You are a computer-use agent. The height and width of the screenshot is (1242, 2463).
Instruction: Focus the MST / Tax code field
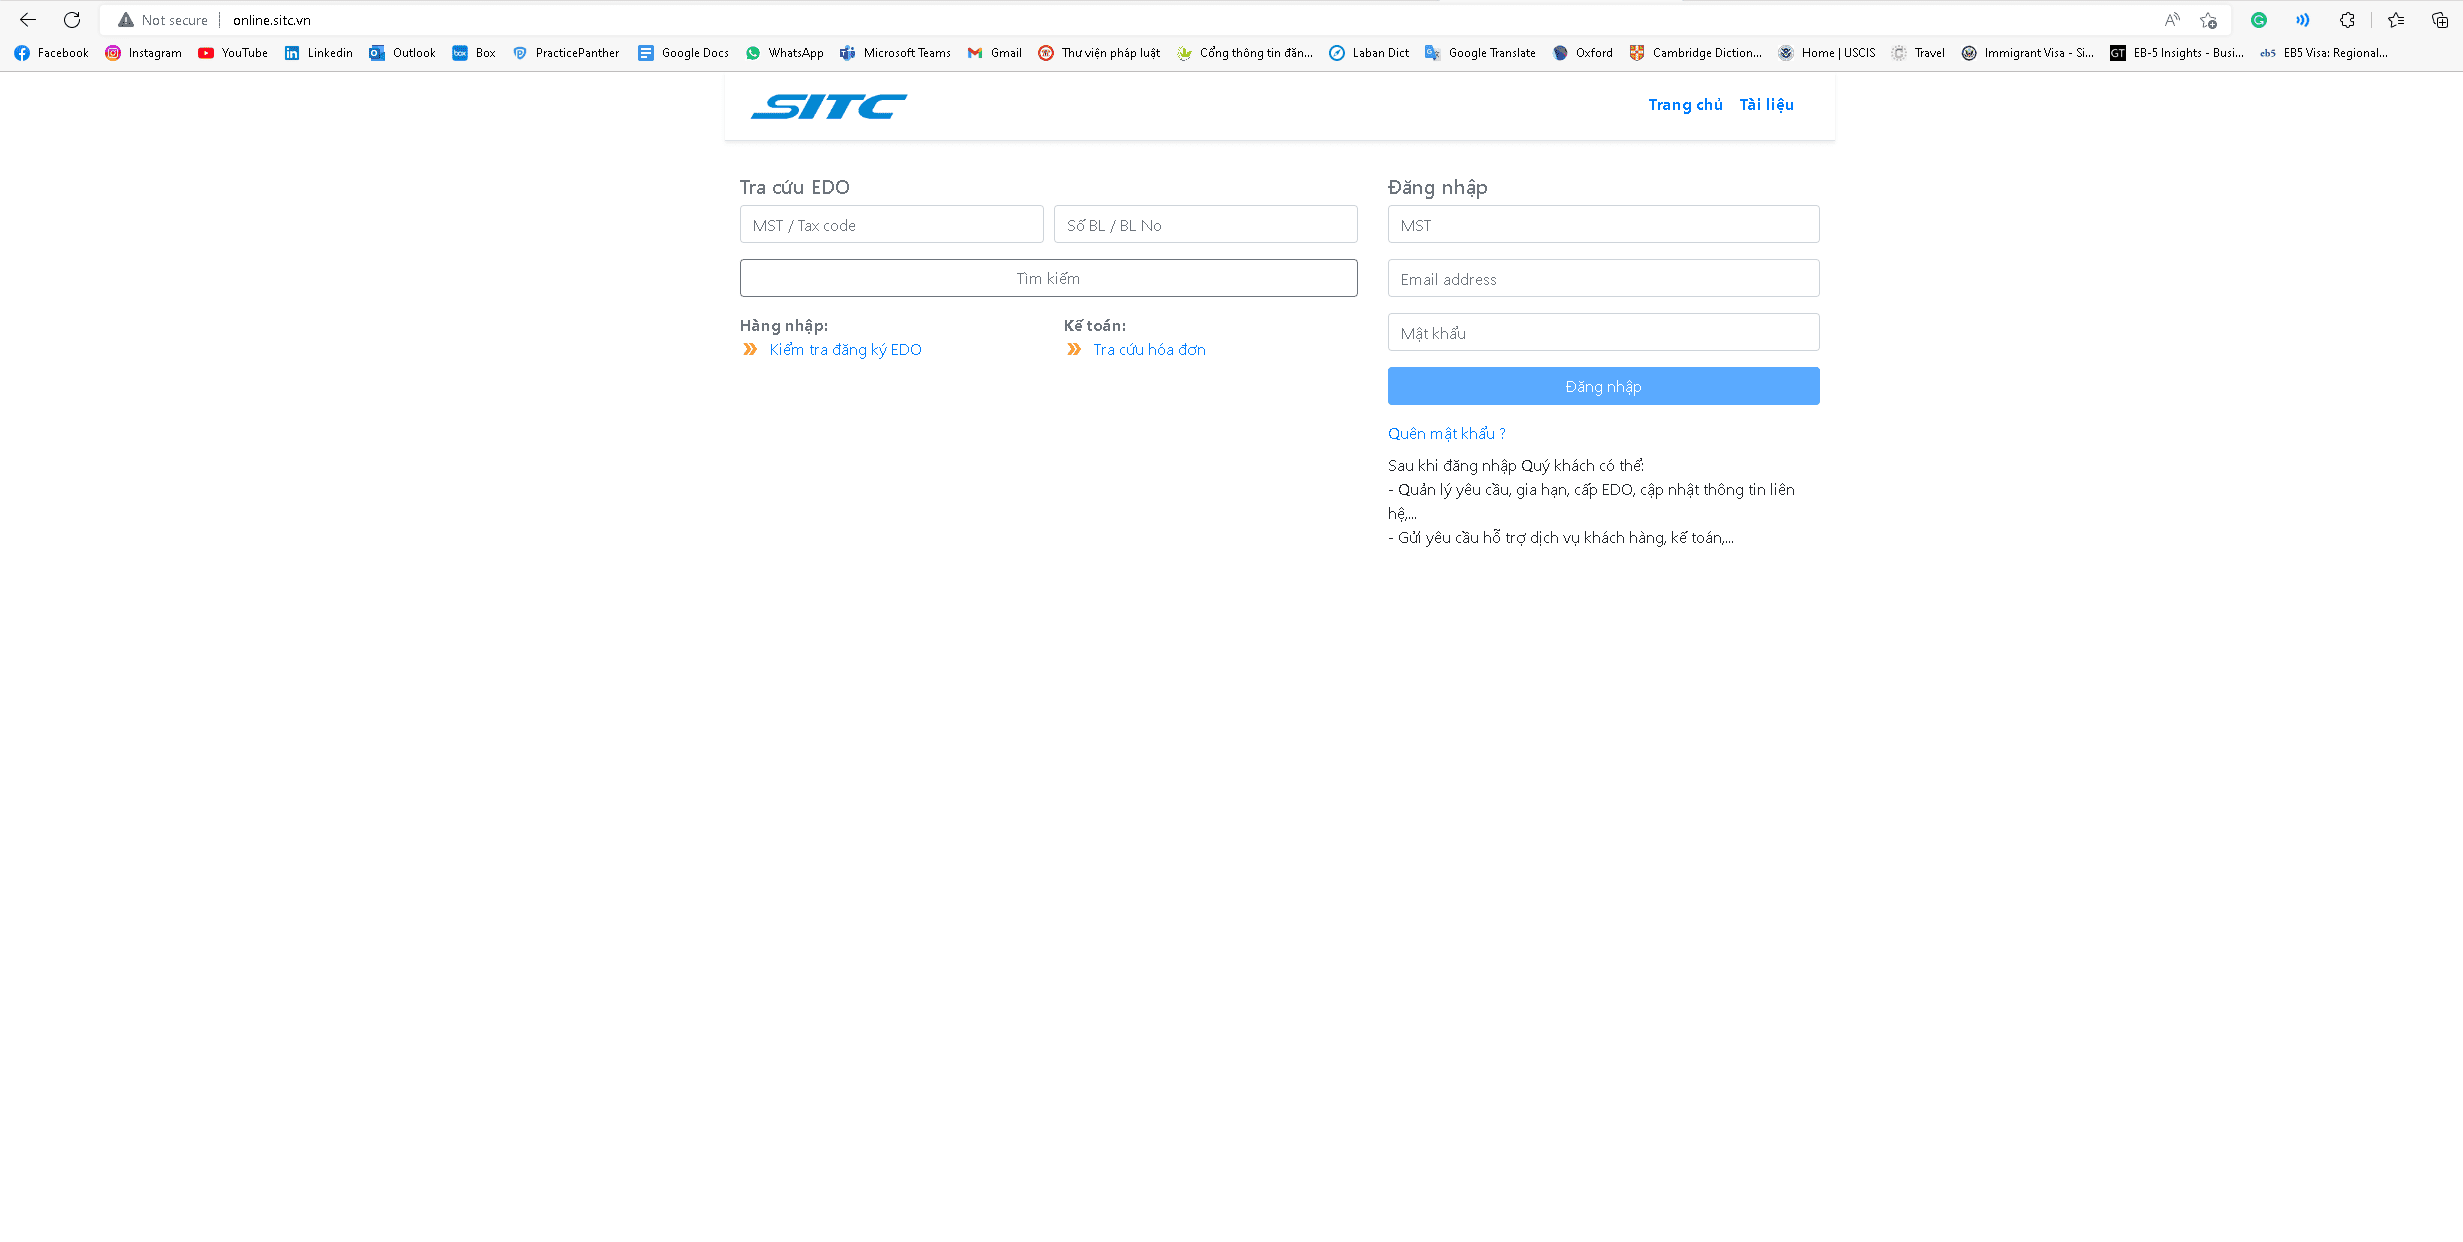pyautogui.click(x=891, y=225)
